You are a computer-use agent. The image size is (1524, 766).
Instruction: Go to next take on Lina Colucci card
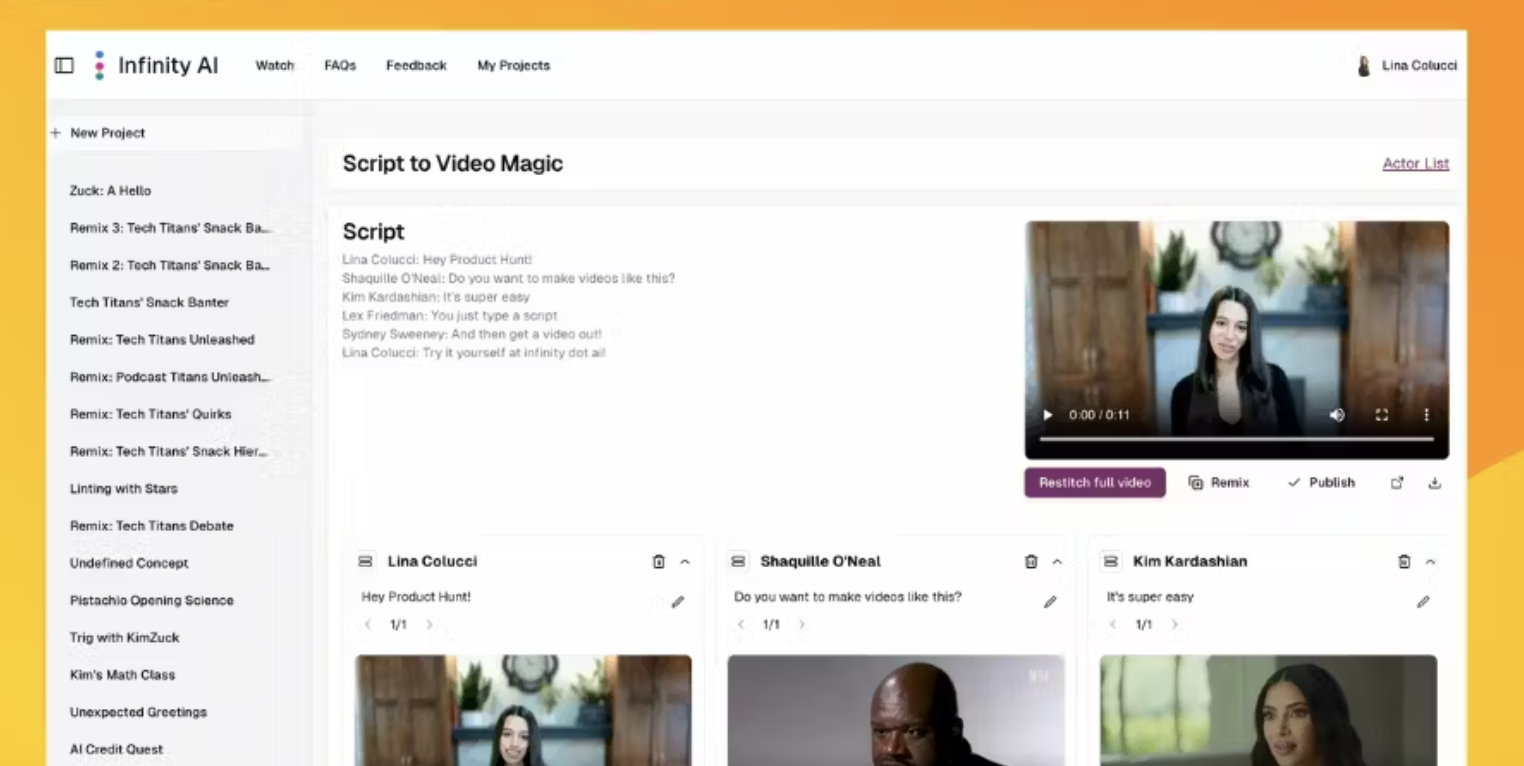click(429, 625)
